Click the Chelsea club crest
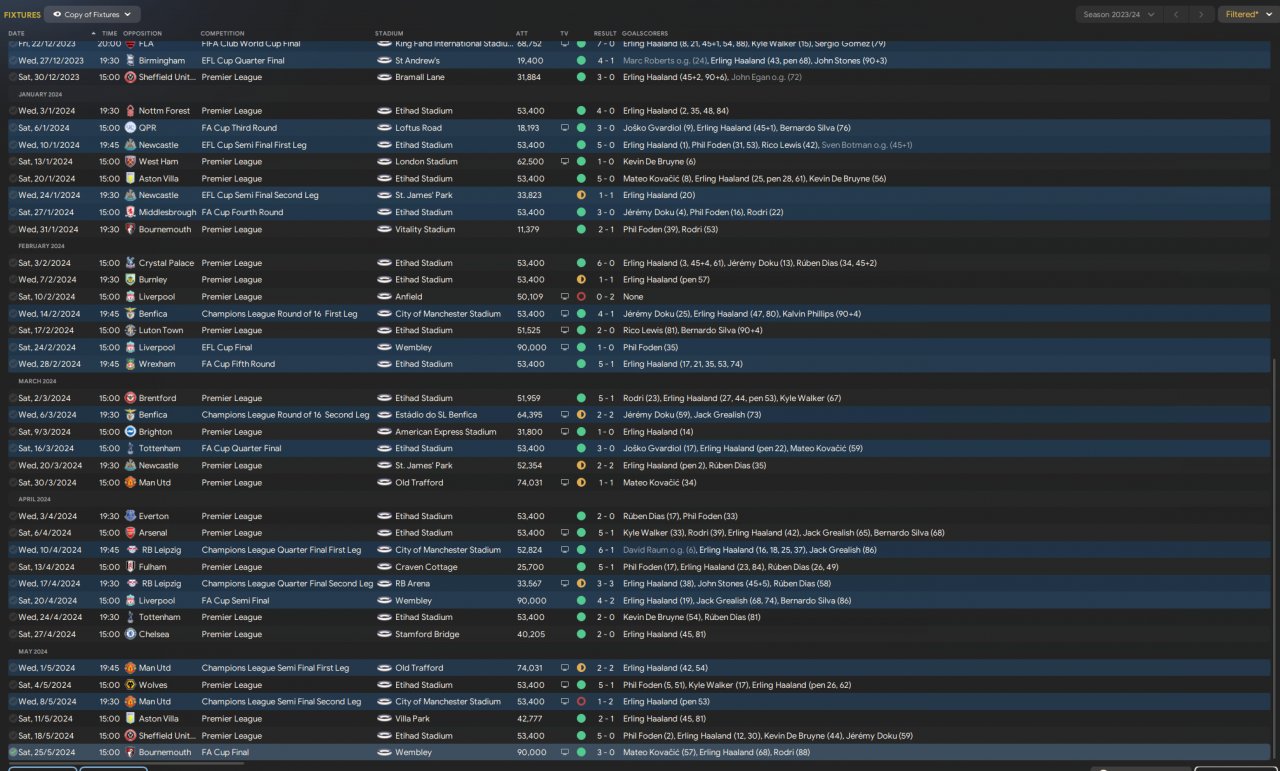Screen dimensions: 1280x771 tap(130, 634)
